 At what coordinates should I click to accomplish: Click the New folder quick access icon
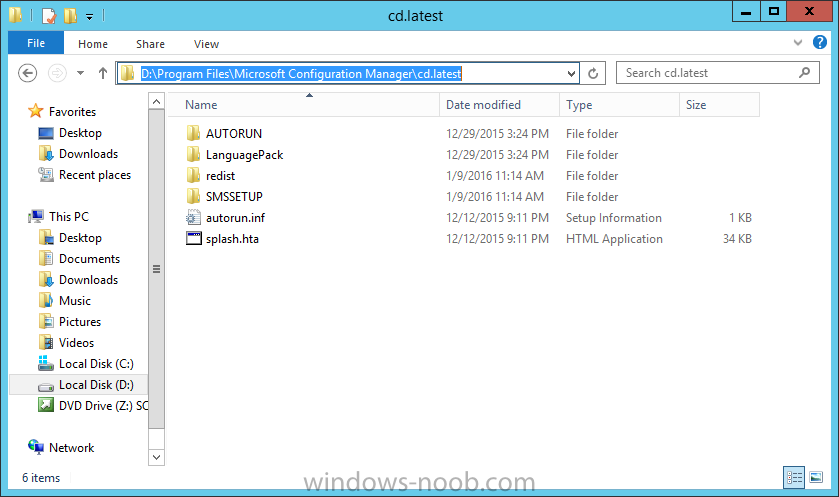[x=70, y=16]
